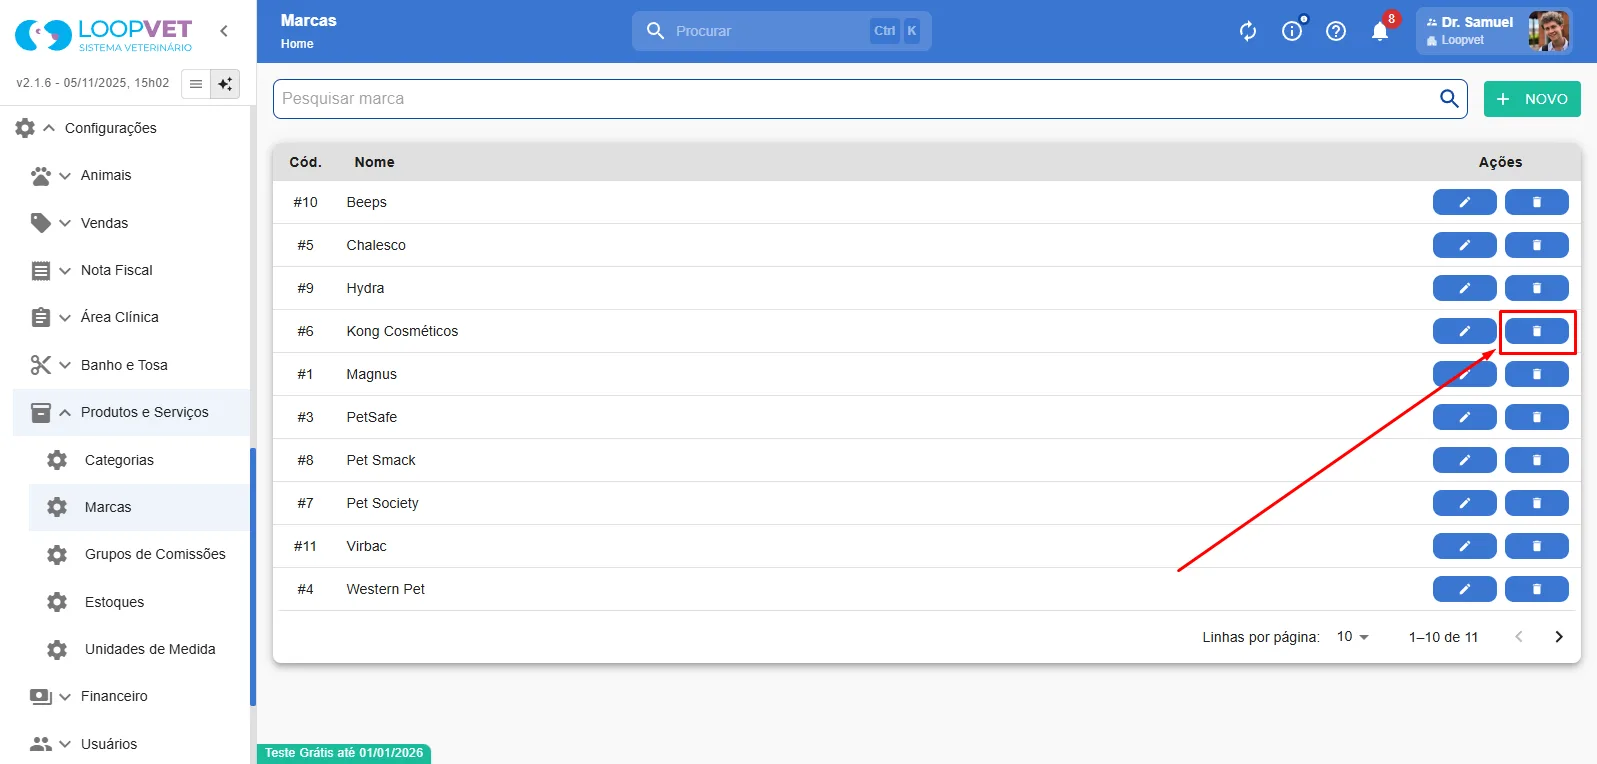Open the Linhas por página dropdown
Screen dimensions: 1597x764
pyautogui.click(x=1352, y=637)
